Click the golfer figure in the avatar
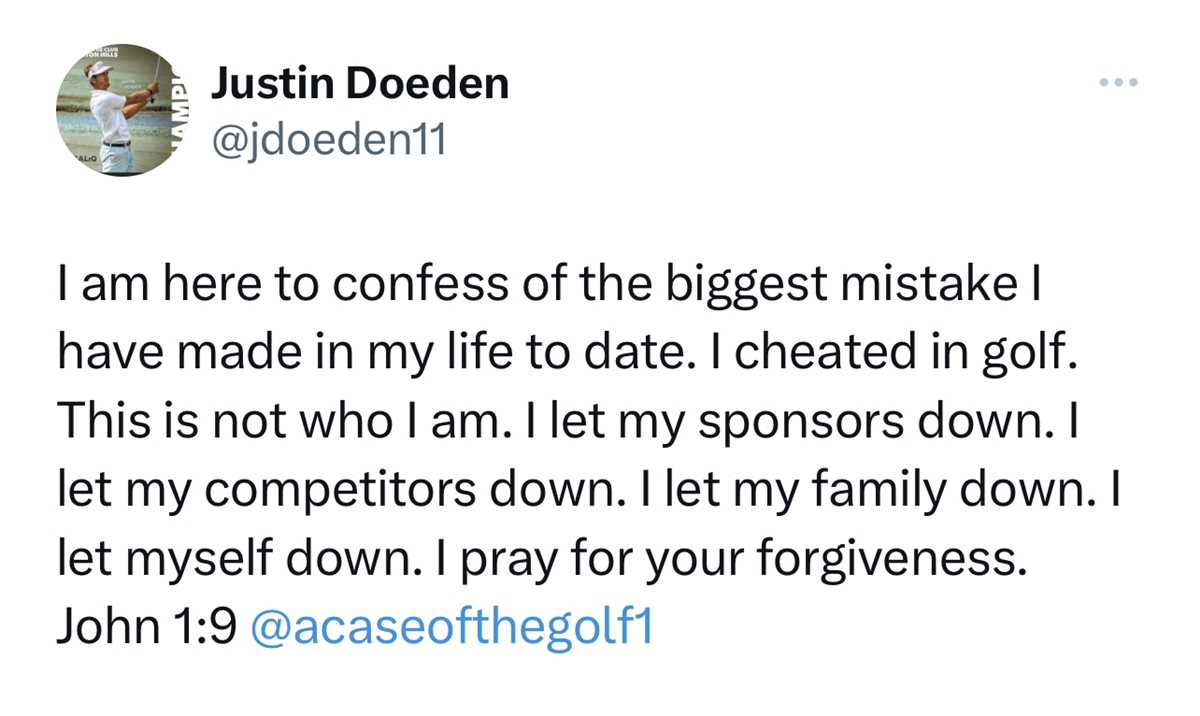This screenshot has width=1200, height=716. [x=118, y=115]
